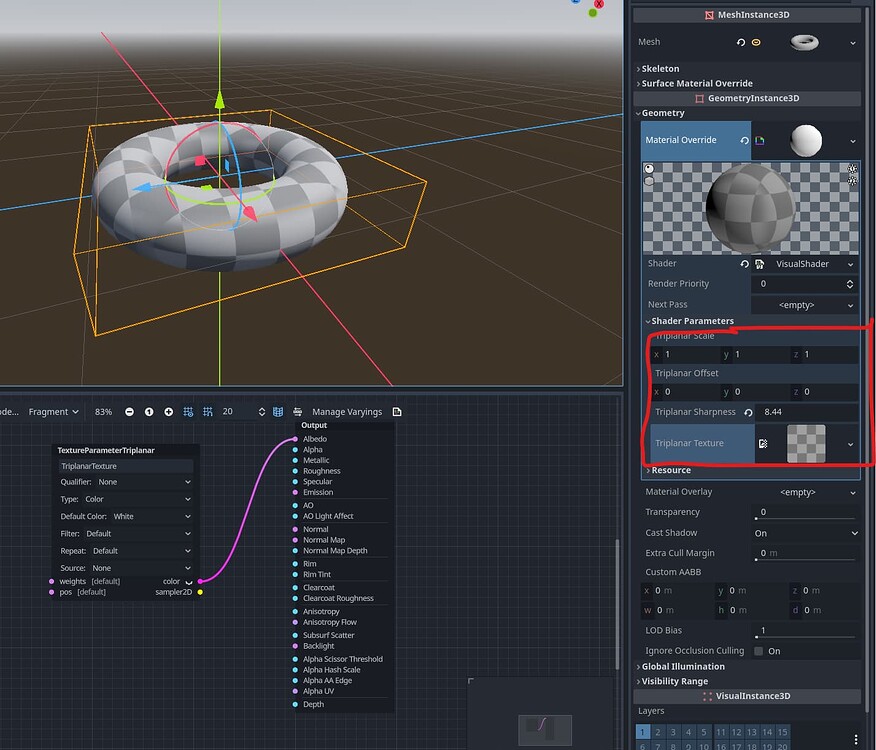
Task: Click the edit icon beside Triplanar Texture
Action: 763,443
